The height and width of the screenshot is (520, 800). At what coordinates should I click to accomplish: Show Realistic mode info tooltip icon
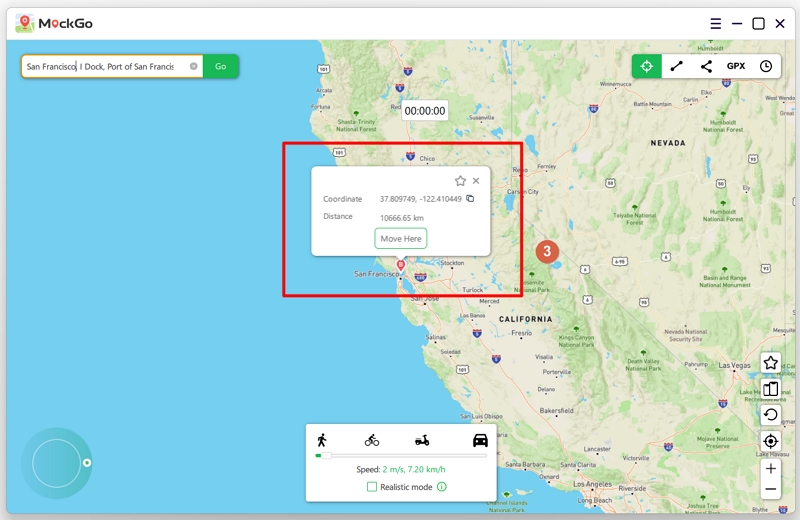click(442, 487)
